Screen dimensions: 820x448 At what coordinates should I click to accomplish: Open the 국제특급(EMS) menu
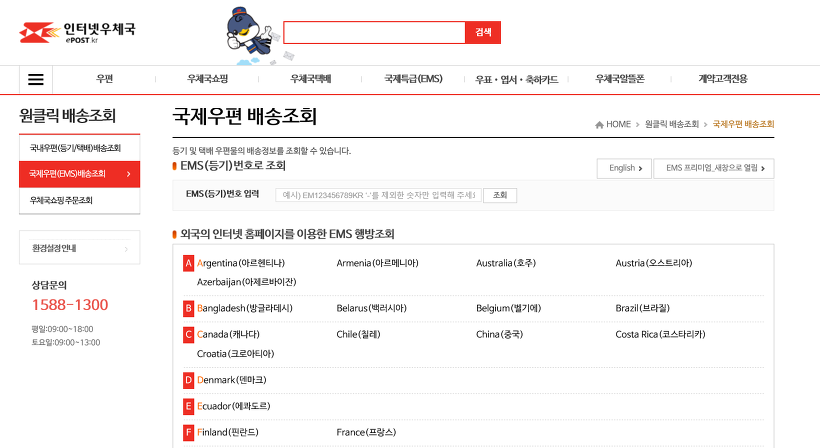[413, 79]
